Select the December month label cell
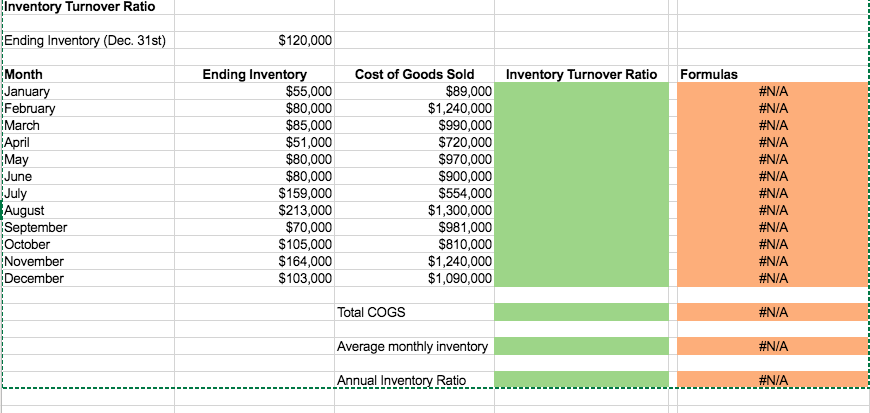This screenshot has height=413, width=870. (88, 278)
